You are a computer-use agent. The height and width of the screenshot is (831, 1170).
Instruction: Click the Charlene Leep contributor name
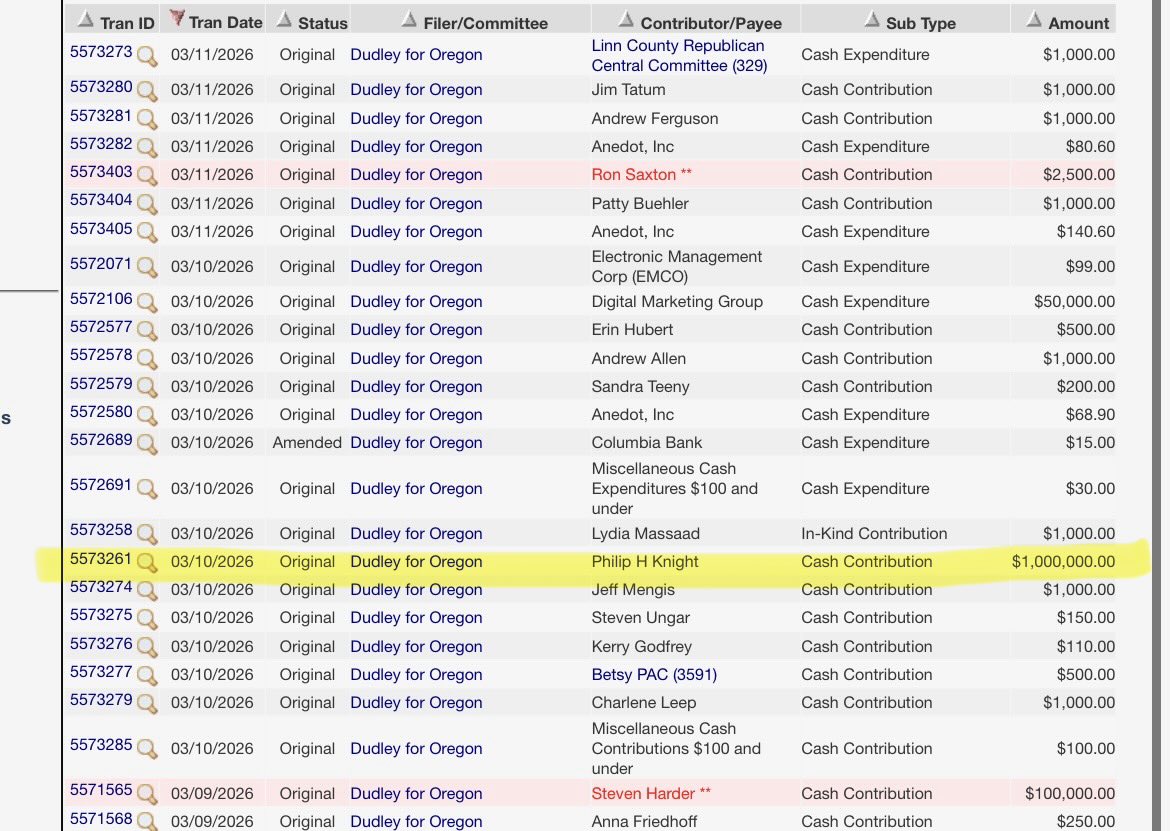(x=643, y=703)
